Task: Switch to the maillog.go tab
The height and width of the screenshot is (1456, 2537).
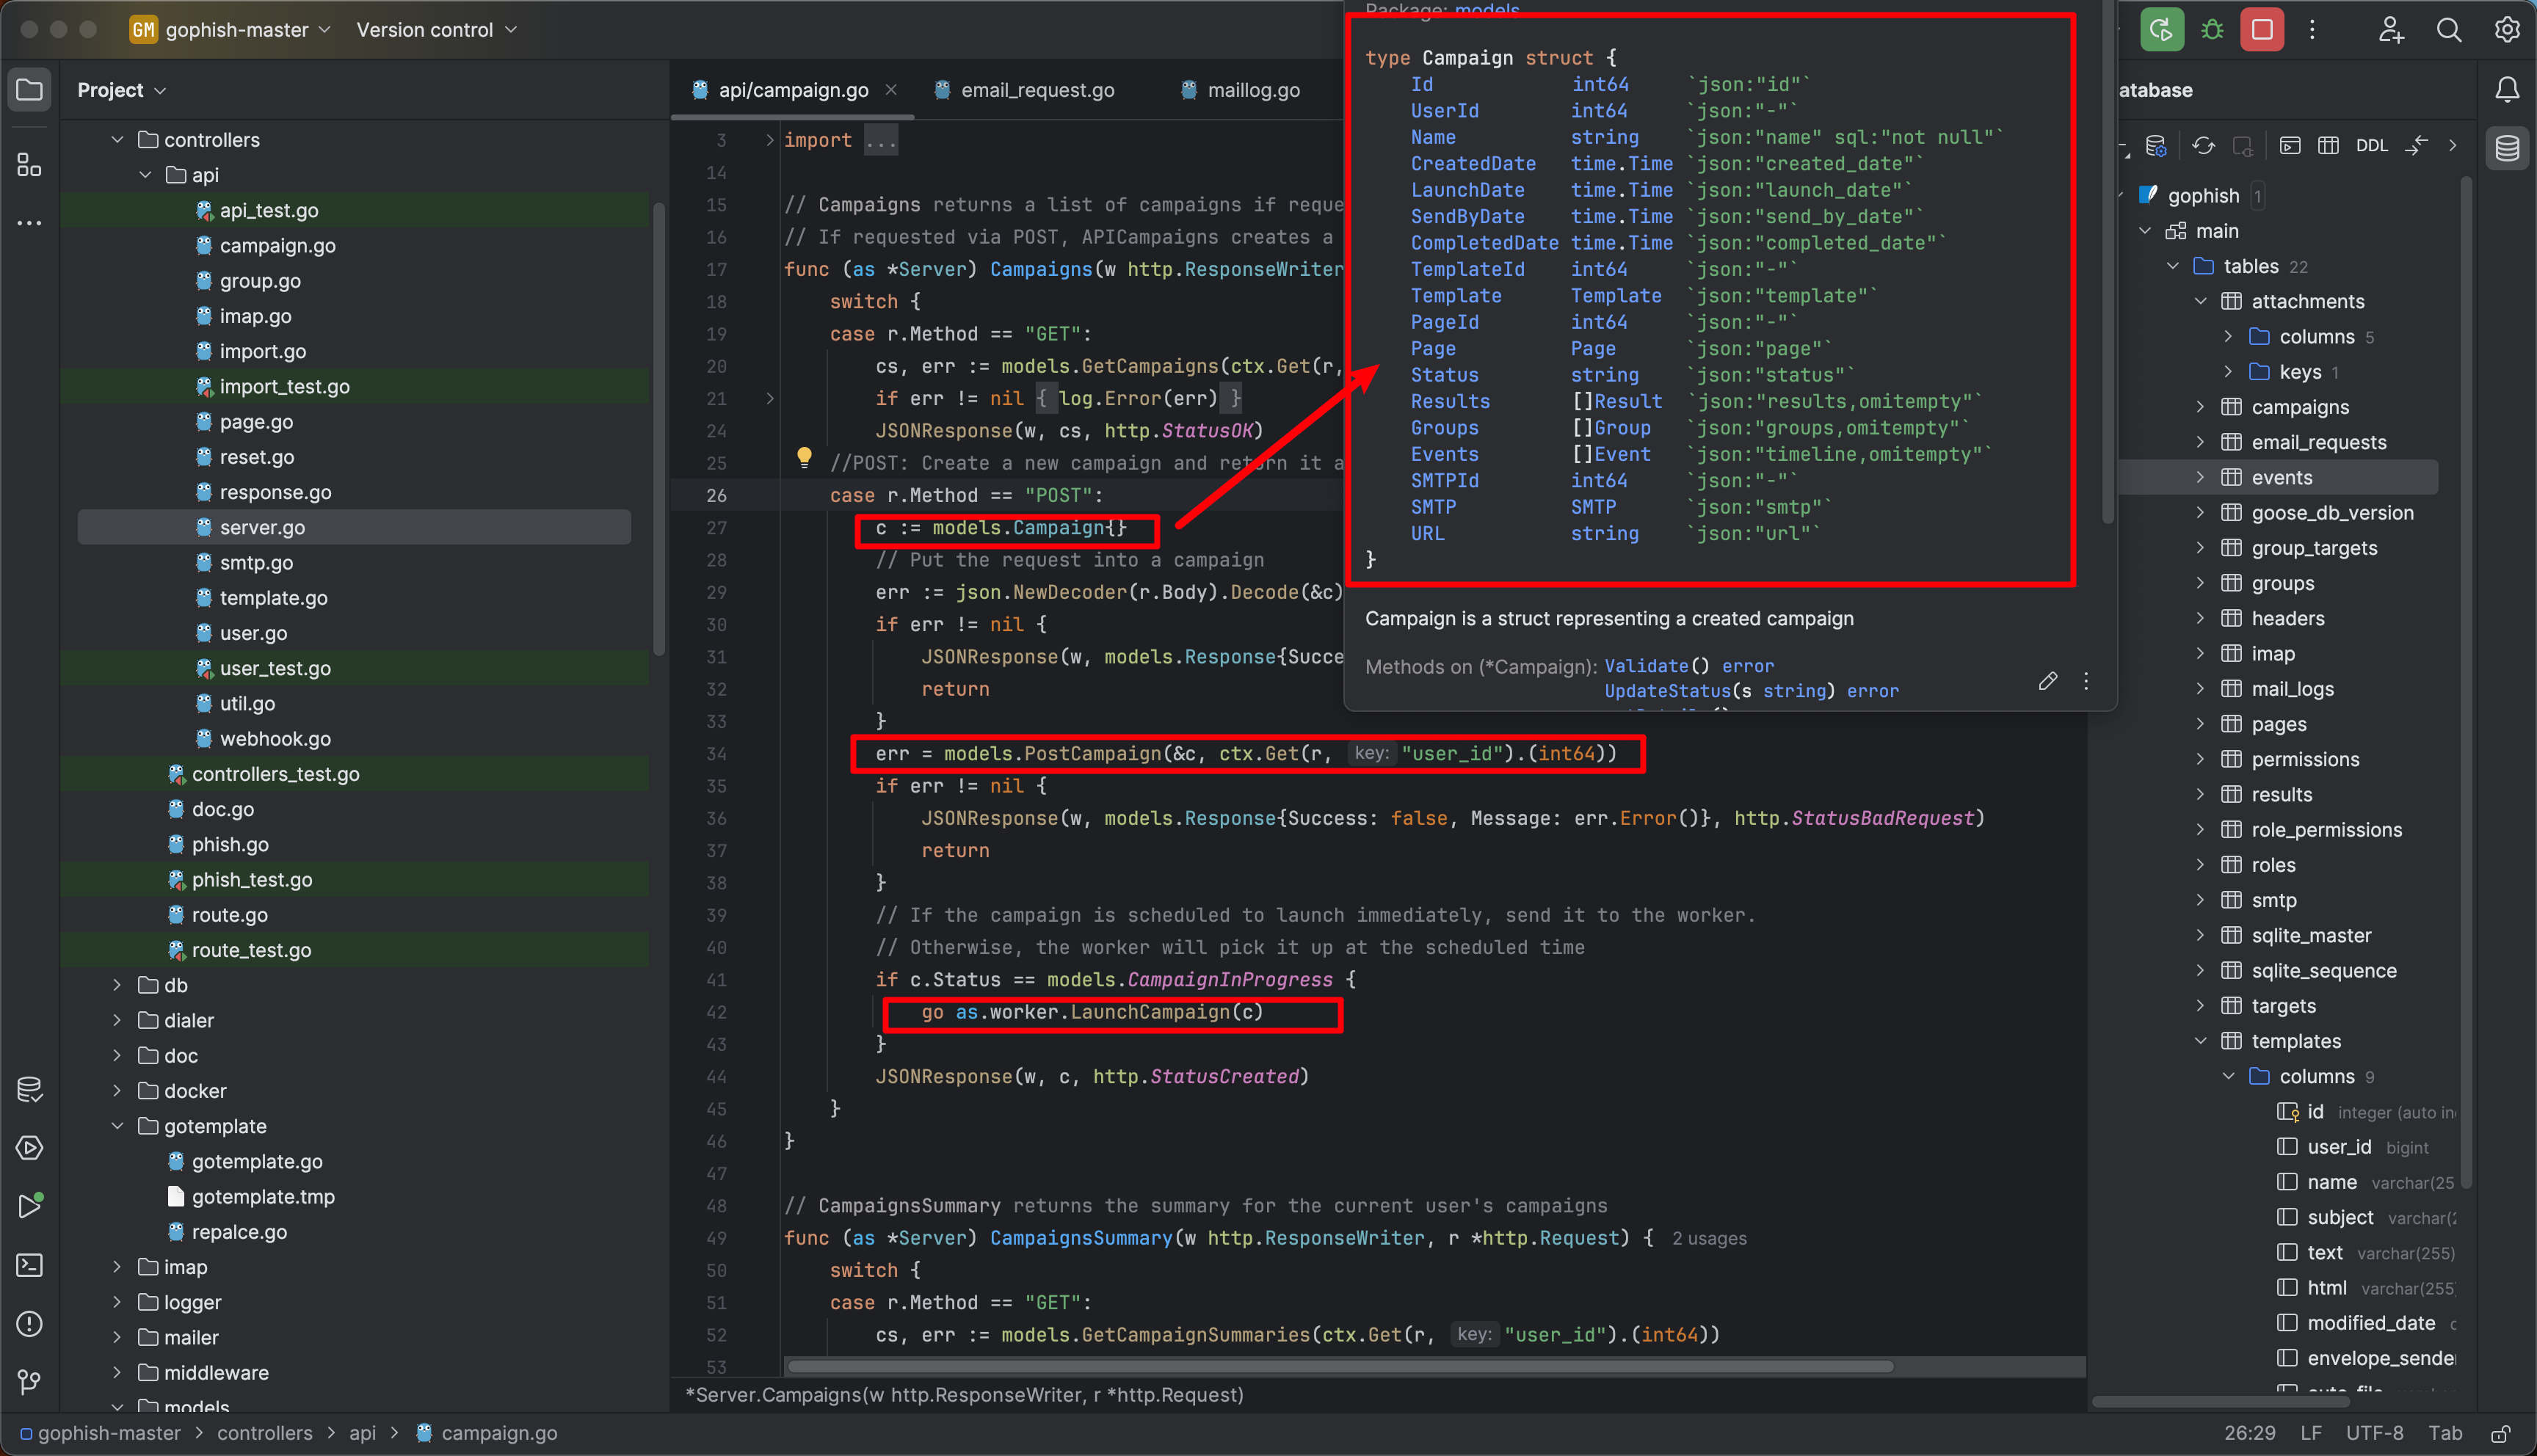Action: tap(1240, 90)
